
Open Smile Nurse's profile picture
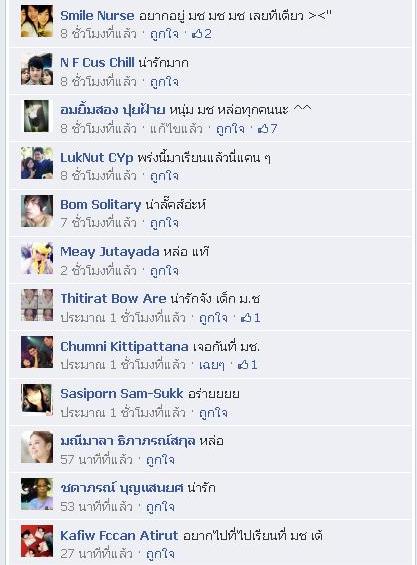coord(37,21)
